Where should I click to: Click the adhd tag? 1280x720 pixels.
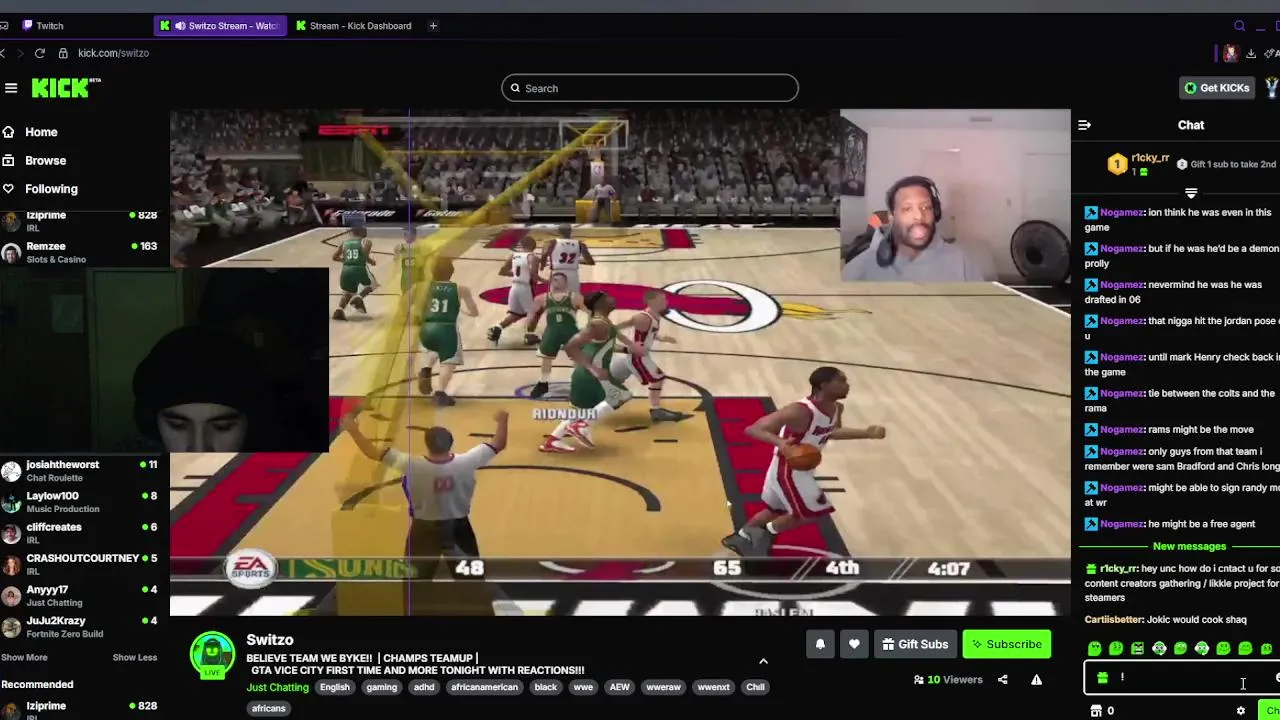[x=424, y=688]
